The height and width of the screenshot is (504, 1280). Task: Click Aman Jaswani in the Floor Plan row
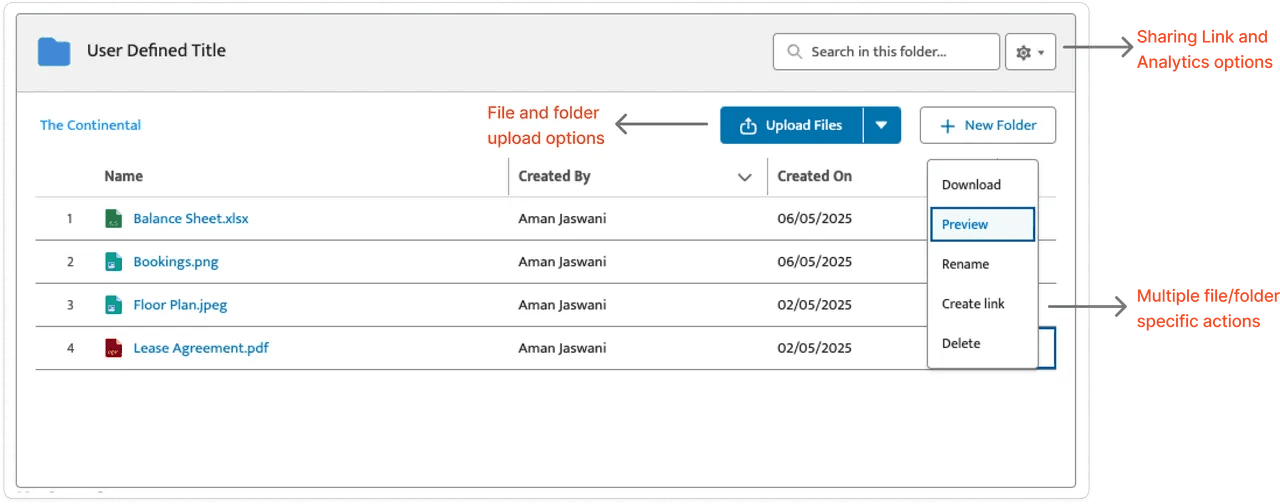coord(562,305)
